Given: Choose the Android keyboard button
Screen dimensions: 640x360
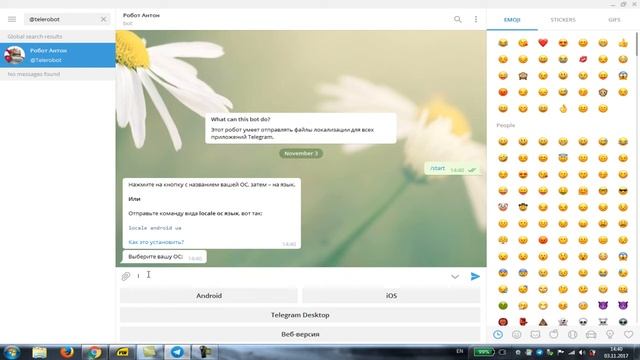Looking at the screenshot, I should click(209, 296).
